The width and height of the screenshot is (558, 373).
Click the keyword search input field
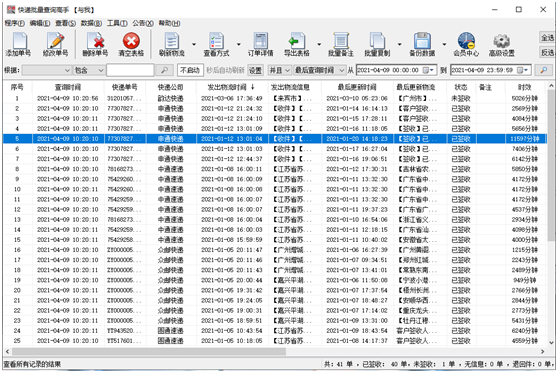click(130, 70)
